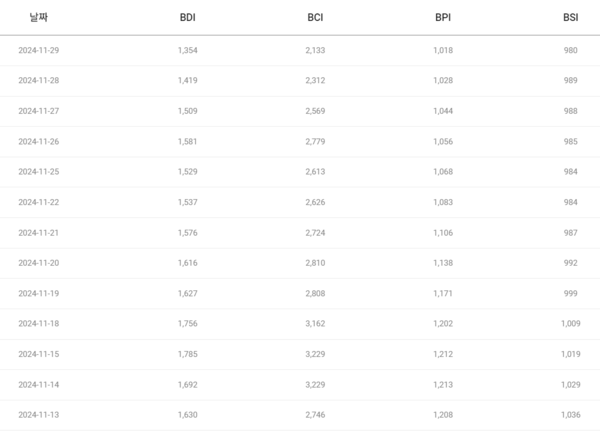The image size is (600, 431).
Task: Click BPI value 1,138 for 2024-11-20
Action: [x=443, y=264]
